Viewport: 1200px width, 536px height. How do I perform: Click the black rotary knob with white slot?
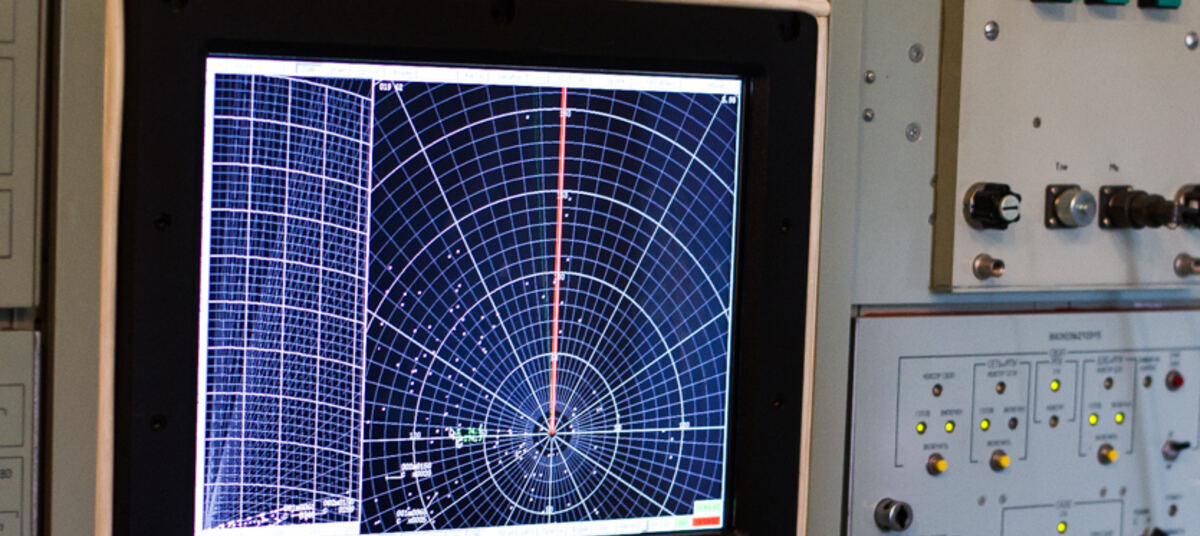point(991,206)
